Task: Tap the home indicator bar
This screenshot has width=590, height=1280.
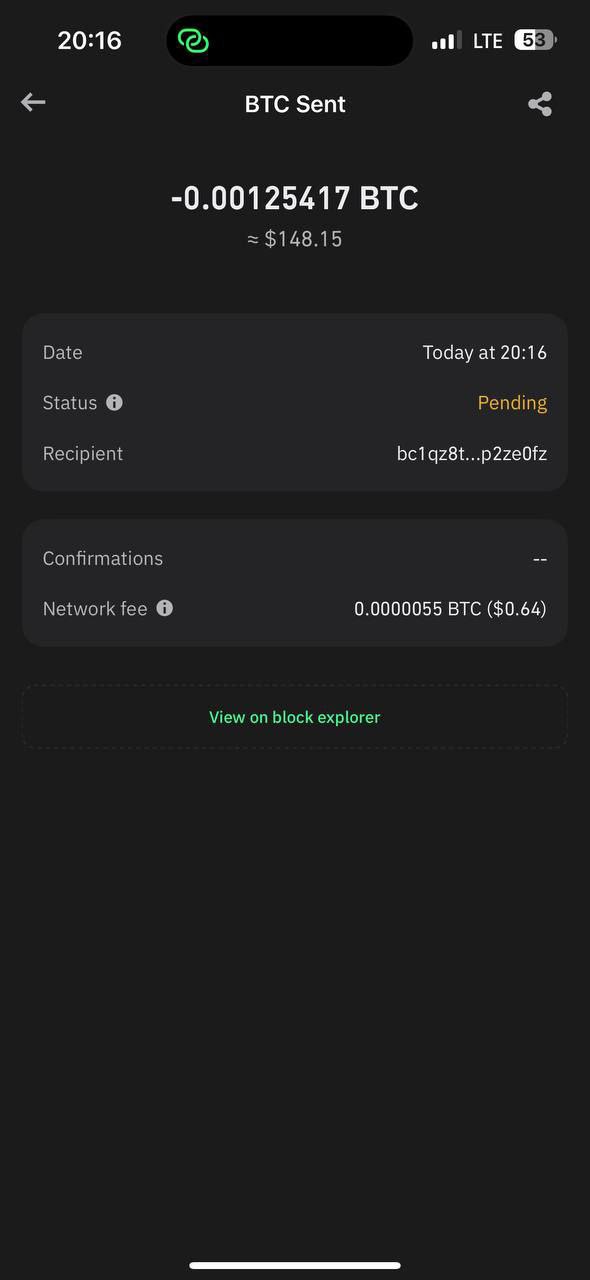Action: click(295, 1265)
